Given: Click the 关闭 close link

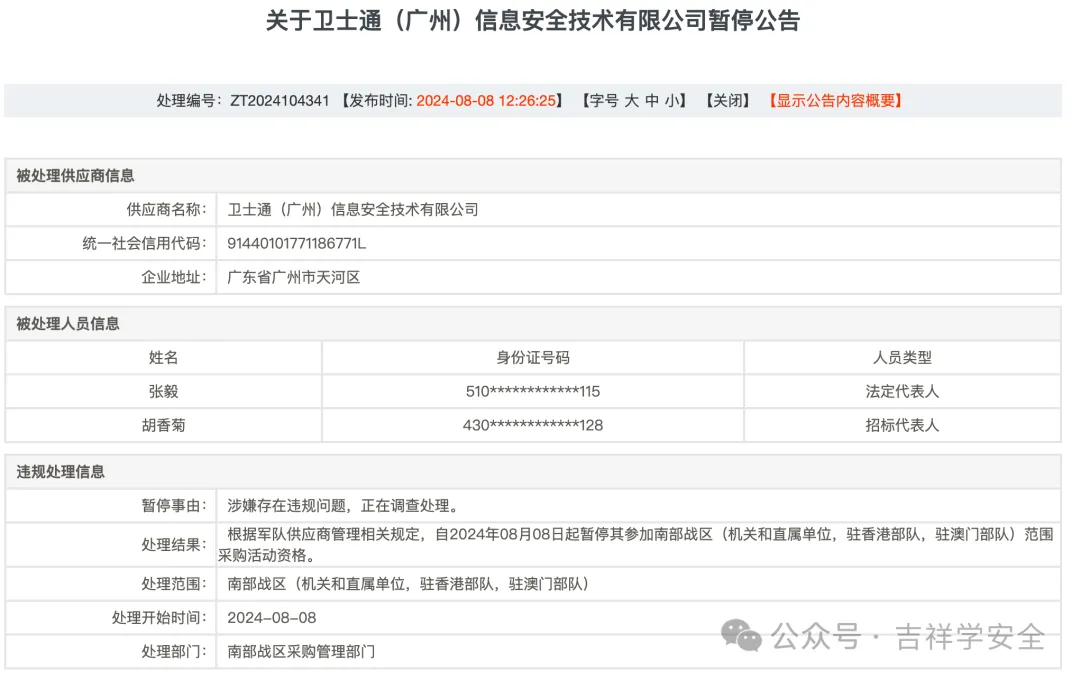Looking at the screenshot, I should point(727,101).
